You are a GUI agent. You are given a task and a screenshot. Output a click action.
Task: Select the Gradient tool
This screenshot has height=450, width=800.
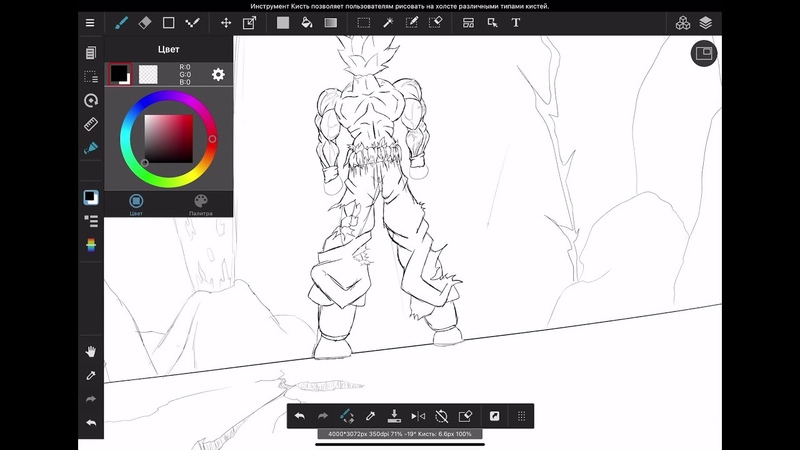coord(330,22)
